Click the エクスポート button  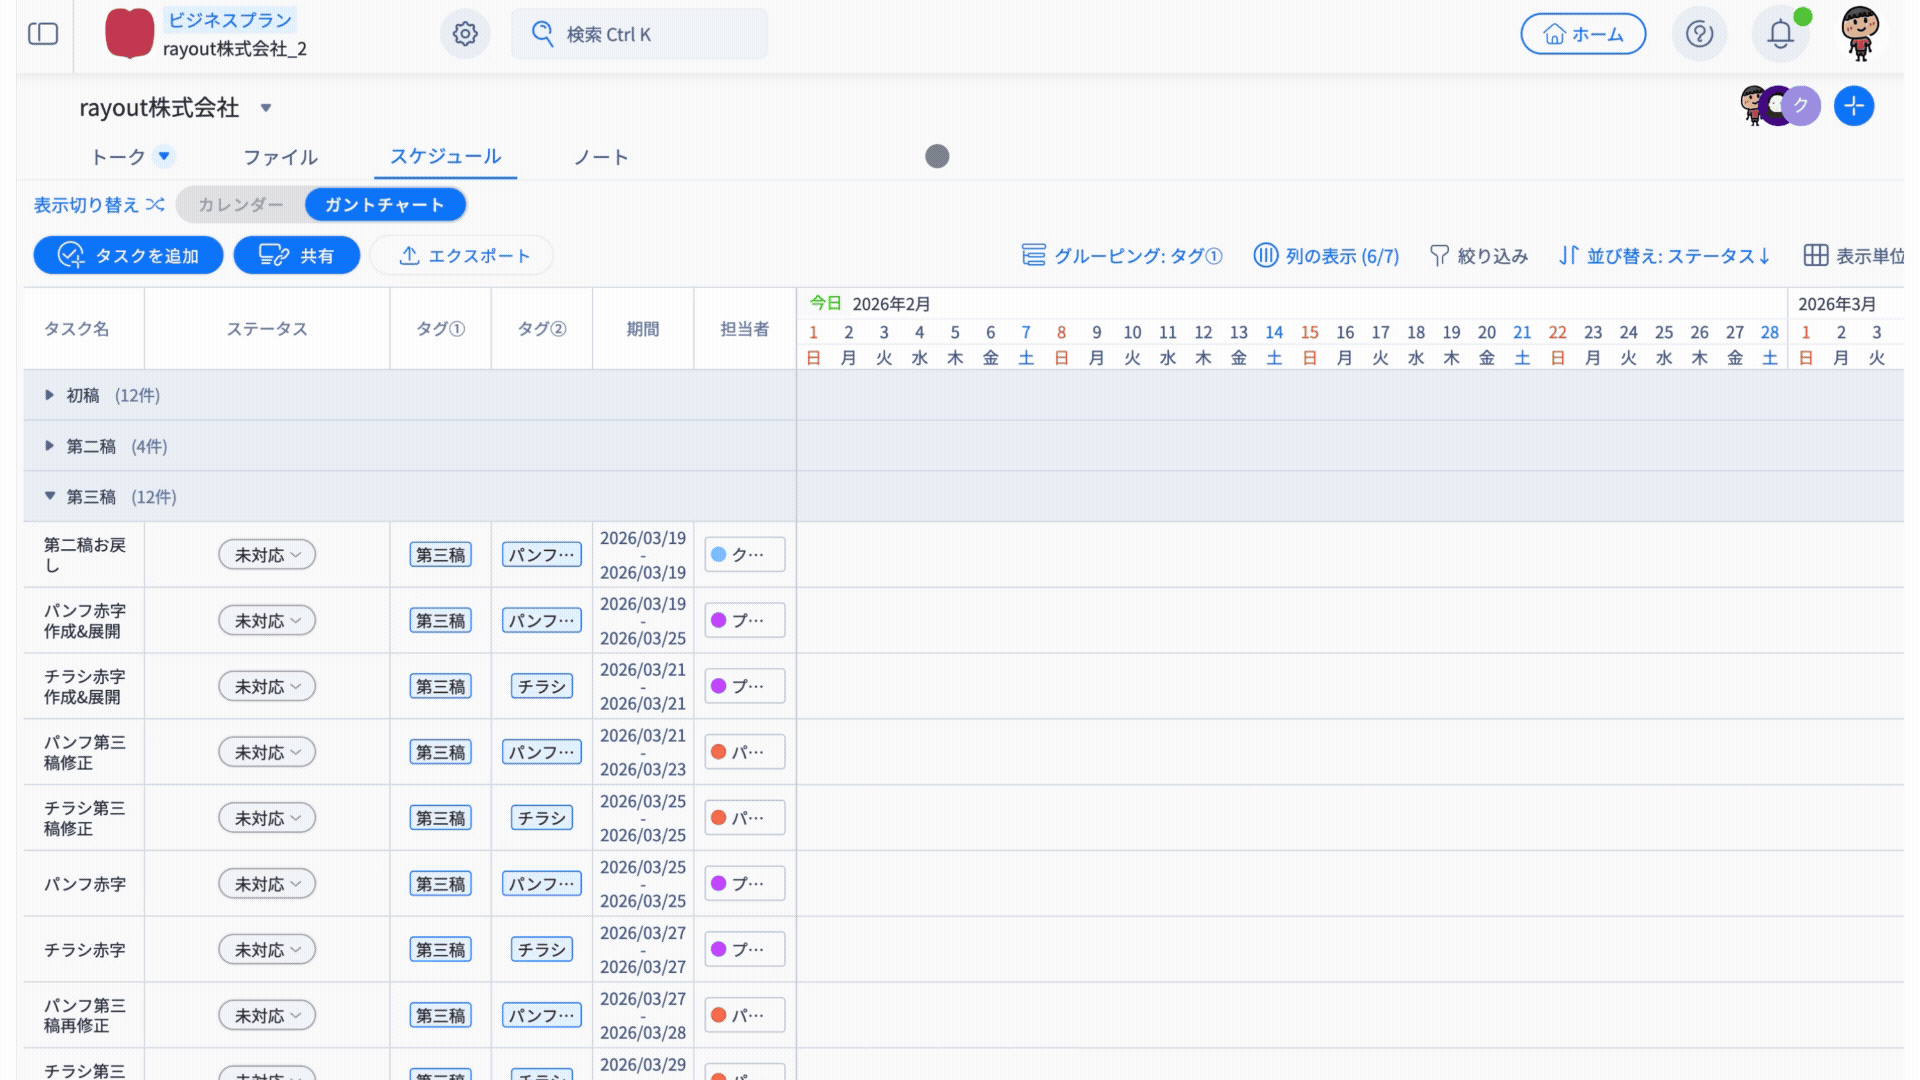click(464, 256)
